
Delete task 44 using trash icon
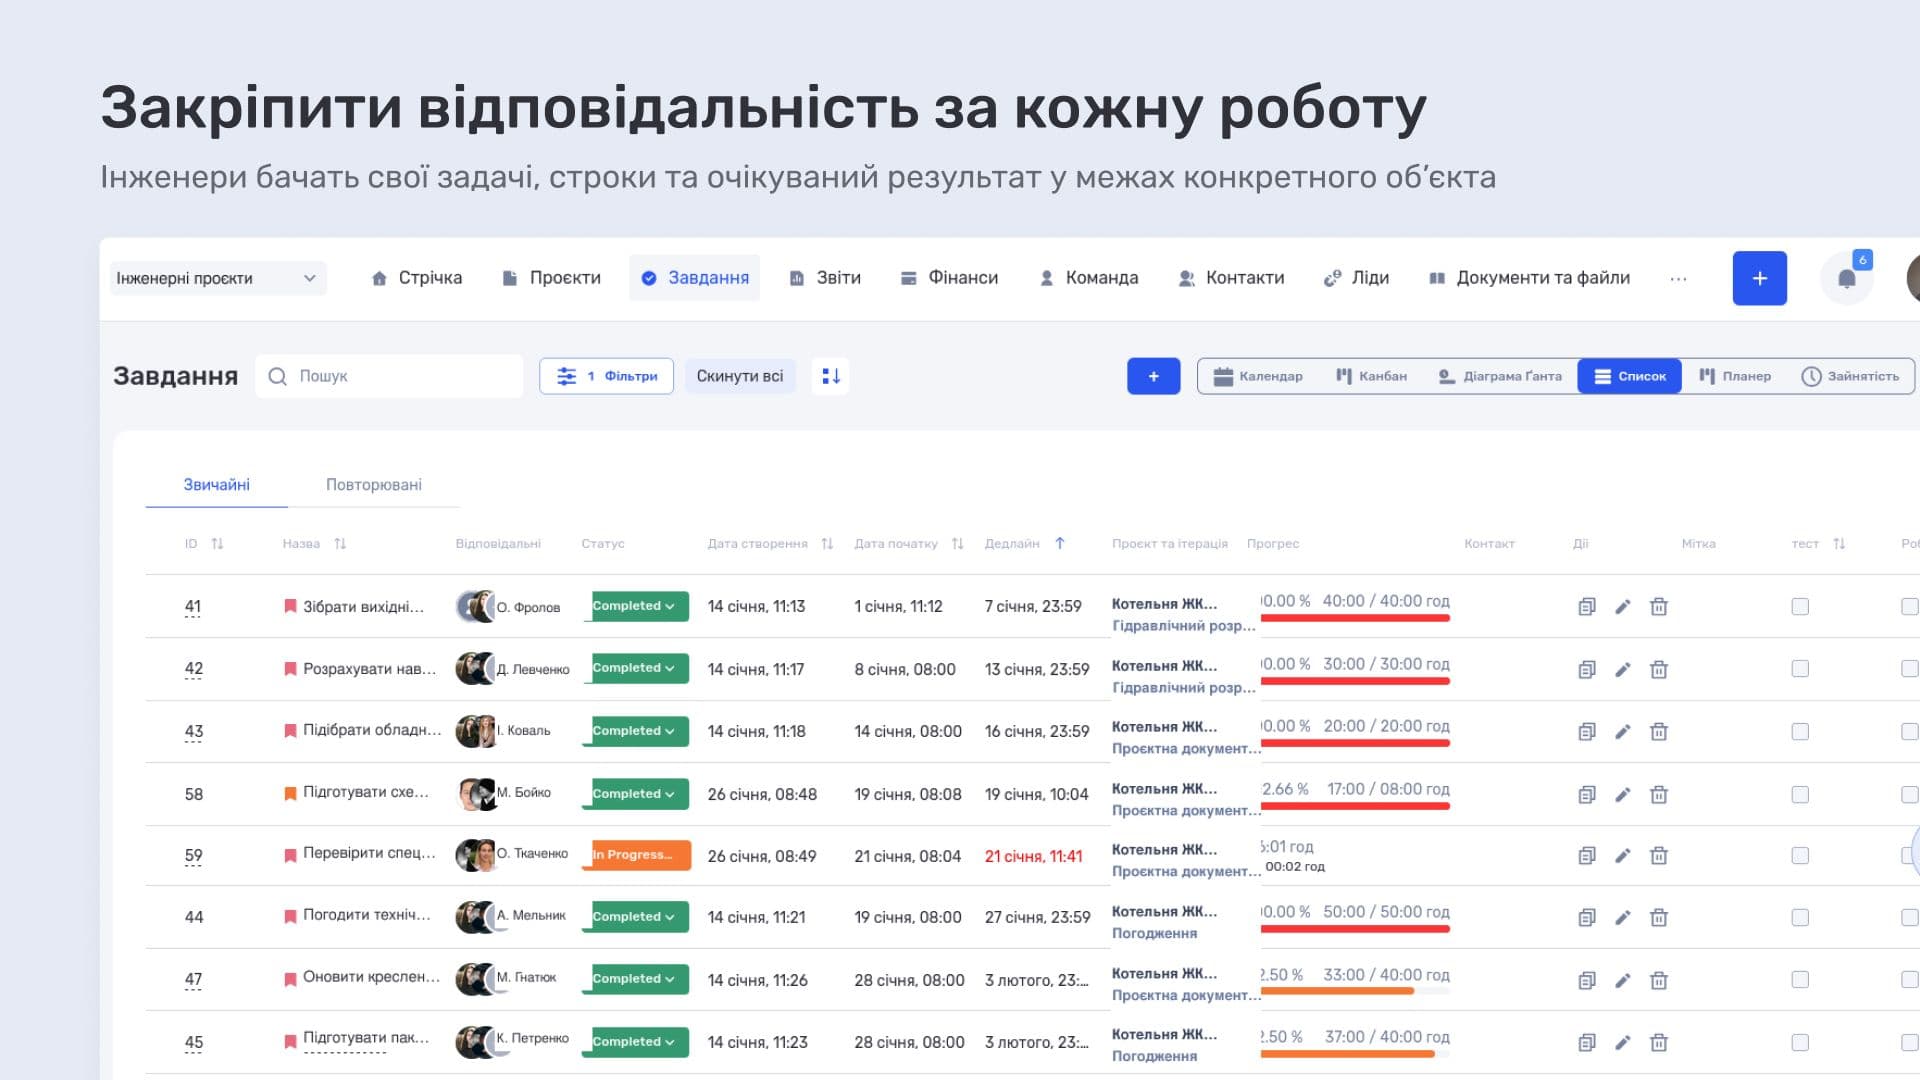pos(1659,917)
